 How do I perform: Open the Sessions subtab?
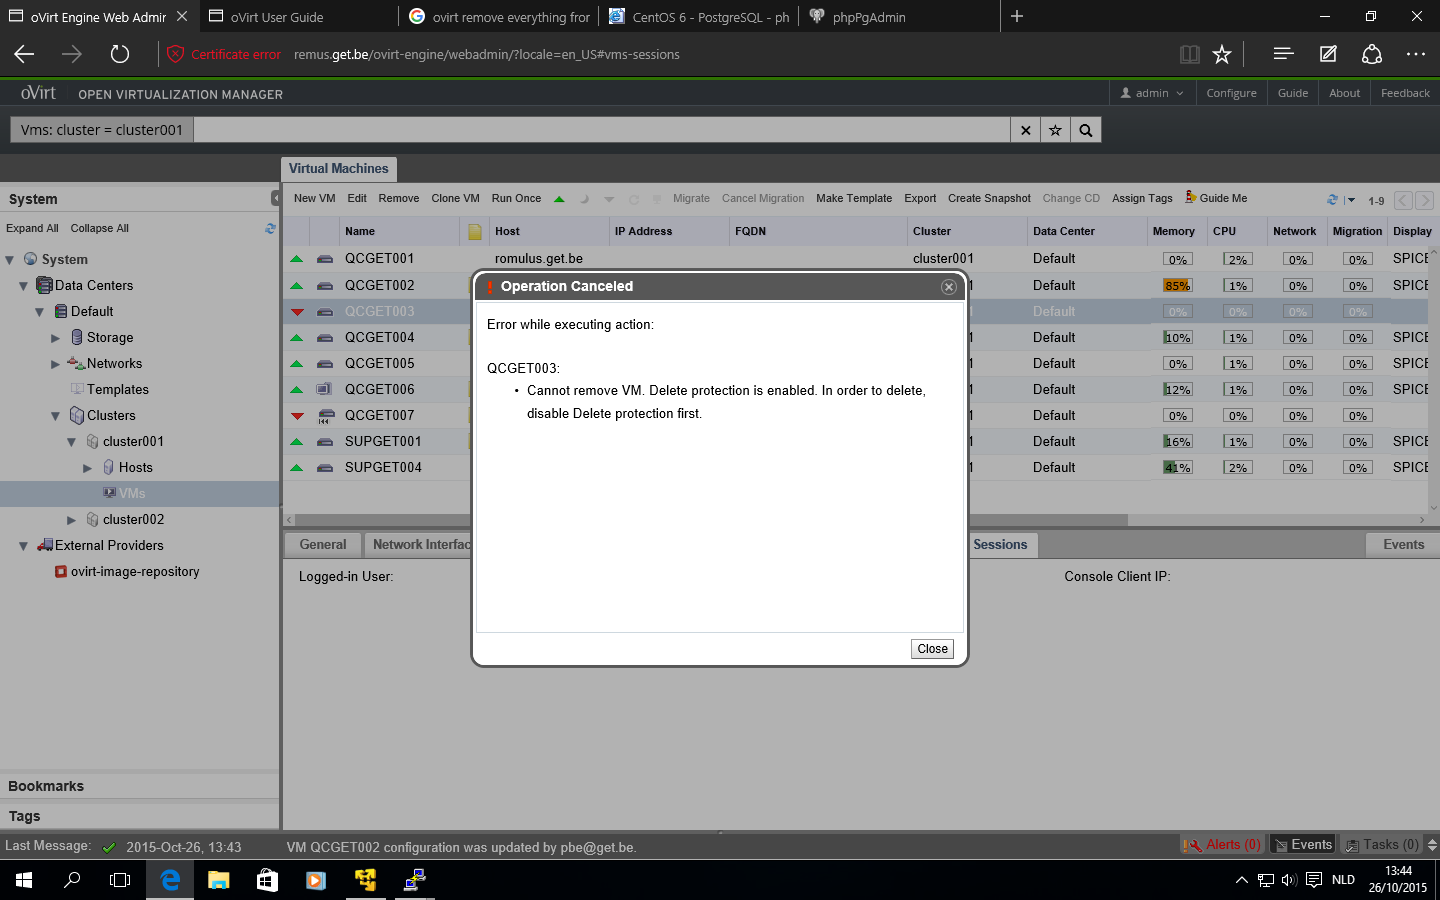pos(1000,545)
